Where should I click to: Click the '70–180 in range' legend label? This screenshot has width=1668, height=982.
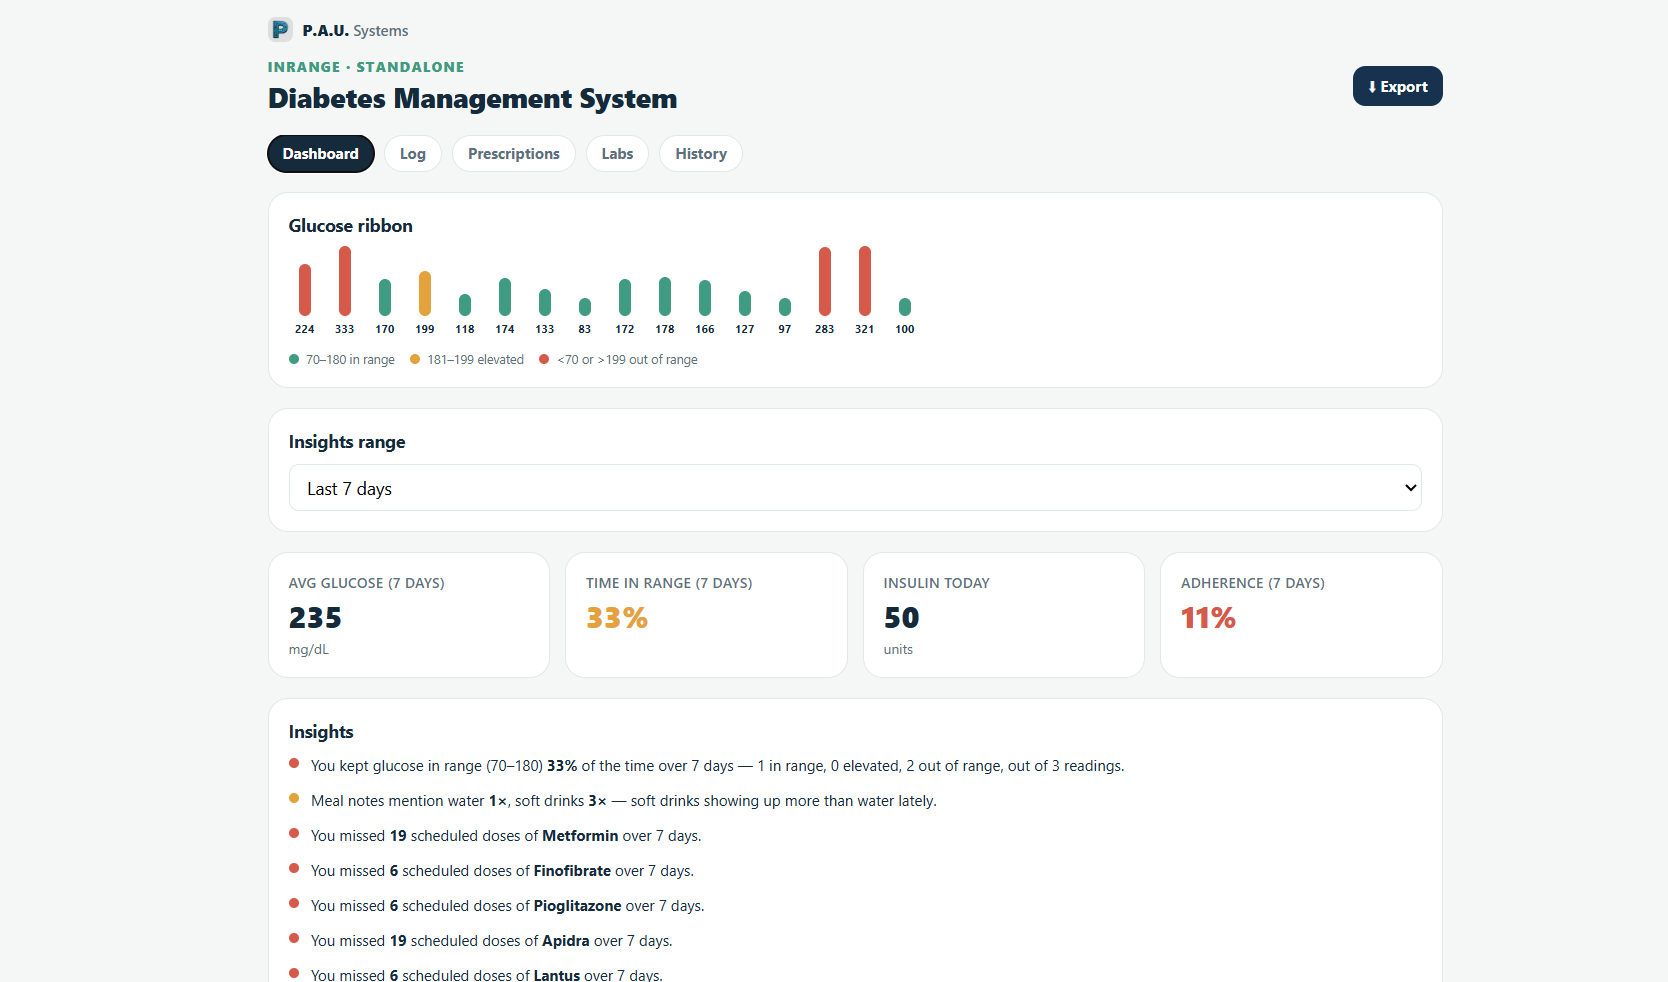(x=350, y=360)
